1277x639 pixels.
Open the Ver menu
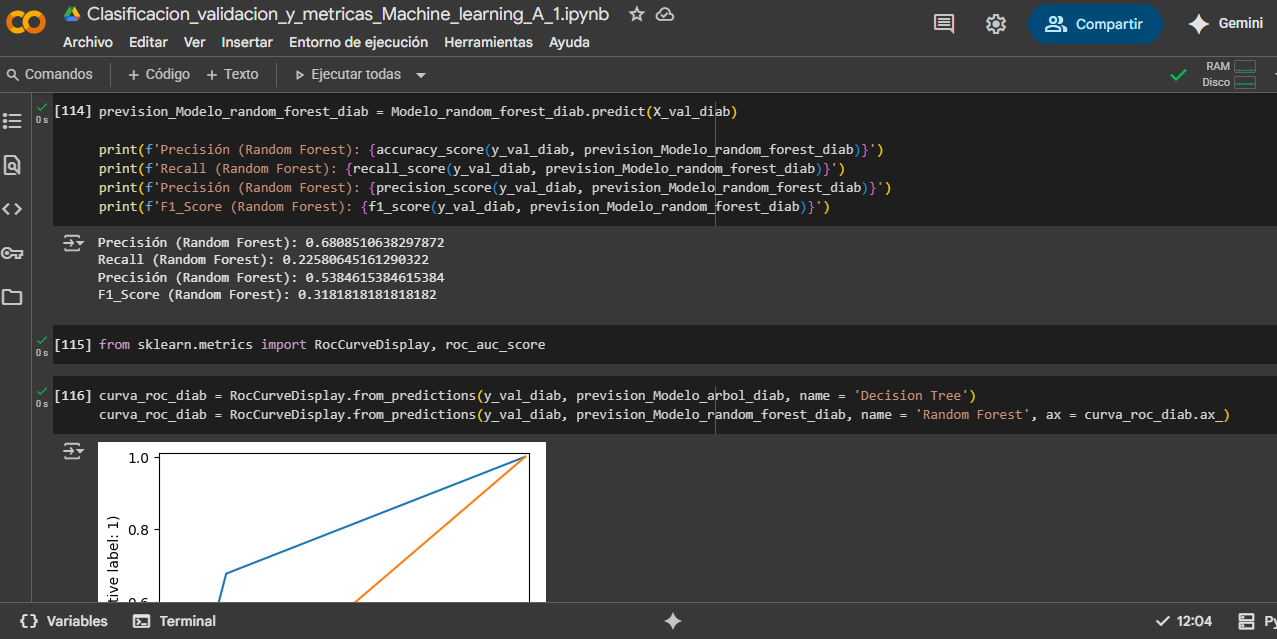pyautogui.click(x=194, y=42)
